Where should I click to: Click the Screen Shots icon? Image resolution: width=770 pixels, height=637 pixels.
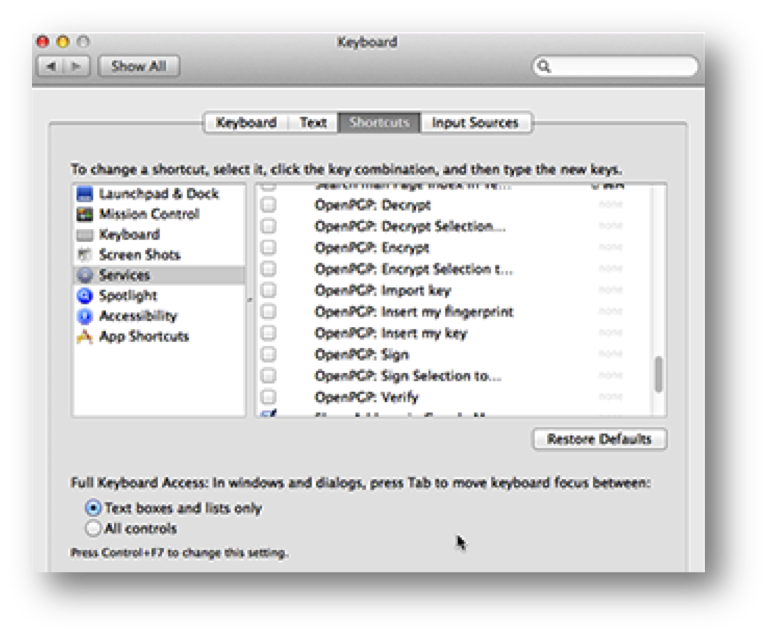click(x=84, y=254)
